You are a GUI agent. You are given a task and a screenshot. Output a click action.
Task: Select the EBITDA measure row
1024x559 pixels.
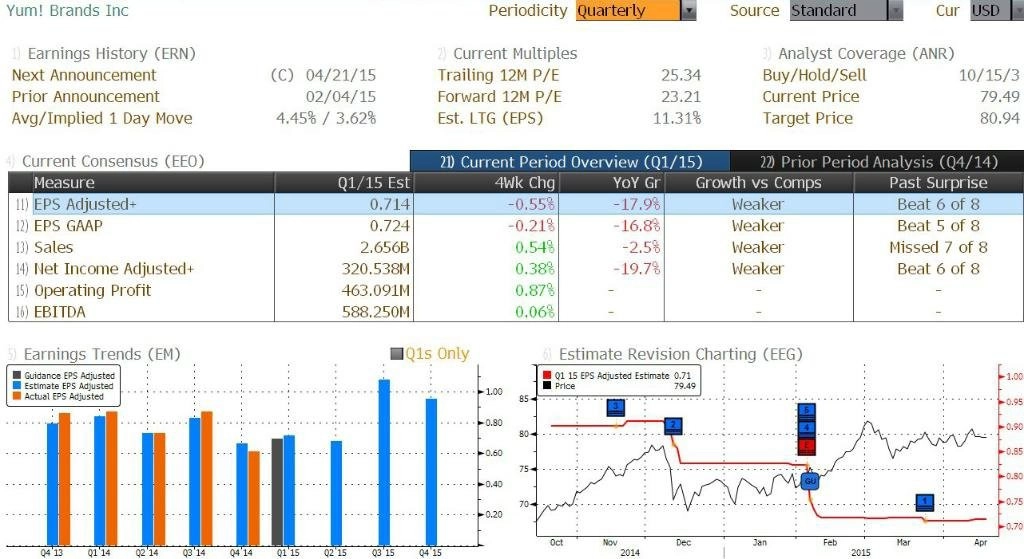[516, 312]
